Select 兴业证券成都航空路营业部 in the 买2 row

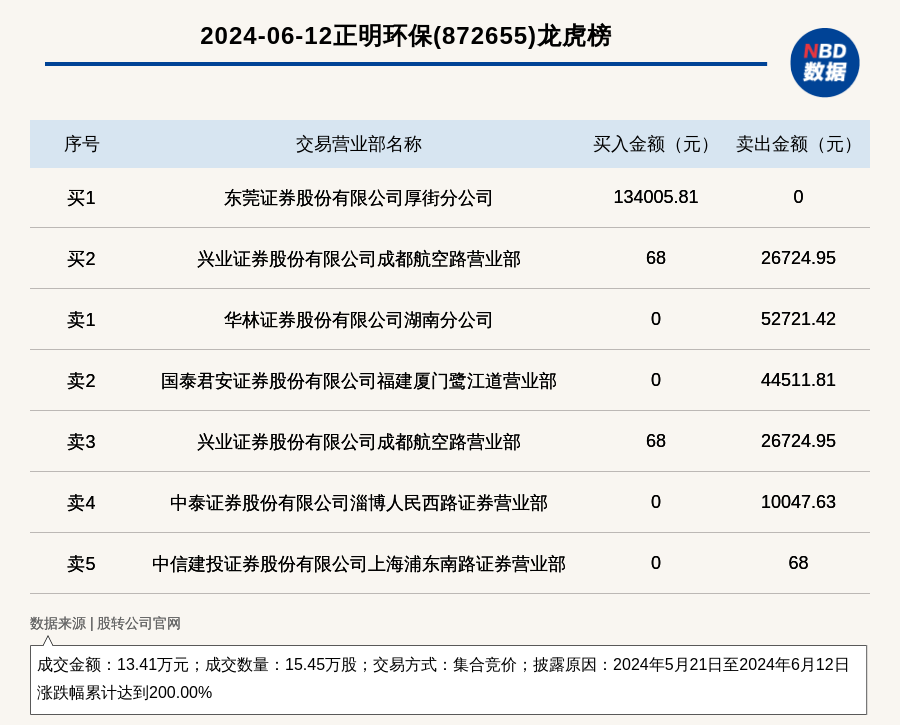point(359,259)
